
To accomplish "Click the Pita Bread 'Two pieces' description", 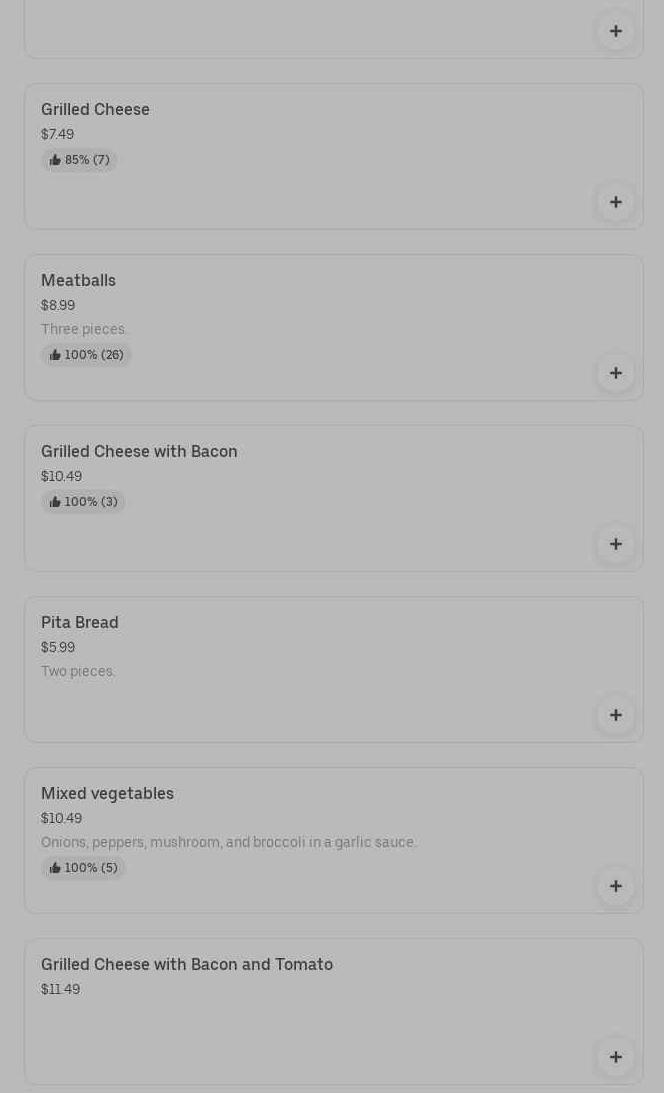I will pos(78,672).
